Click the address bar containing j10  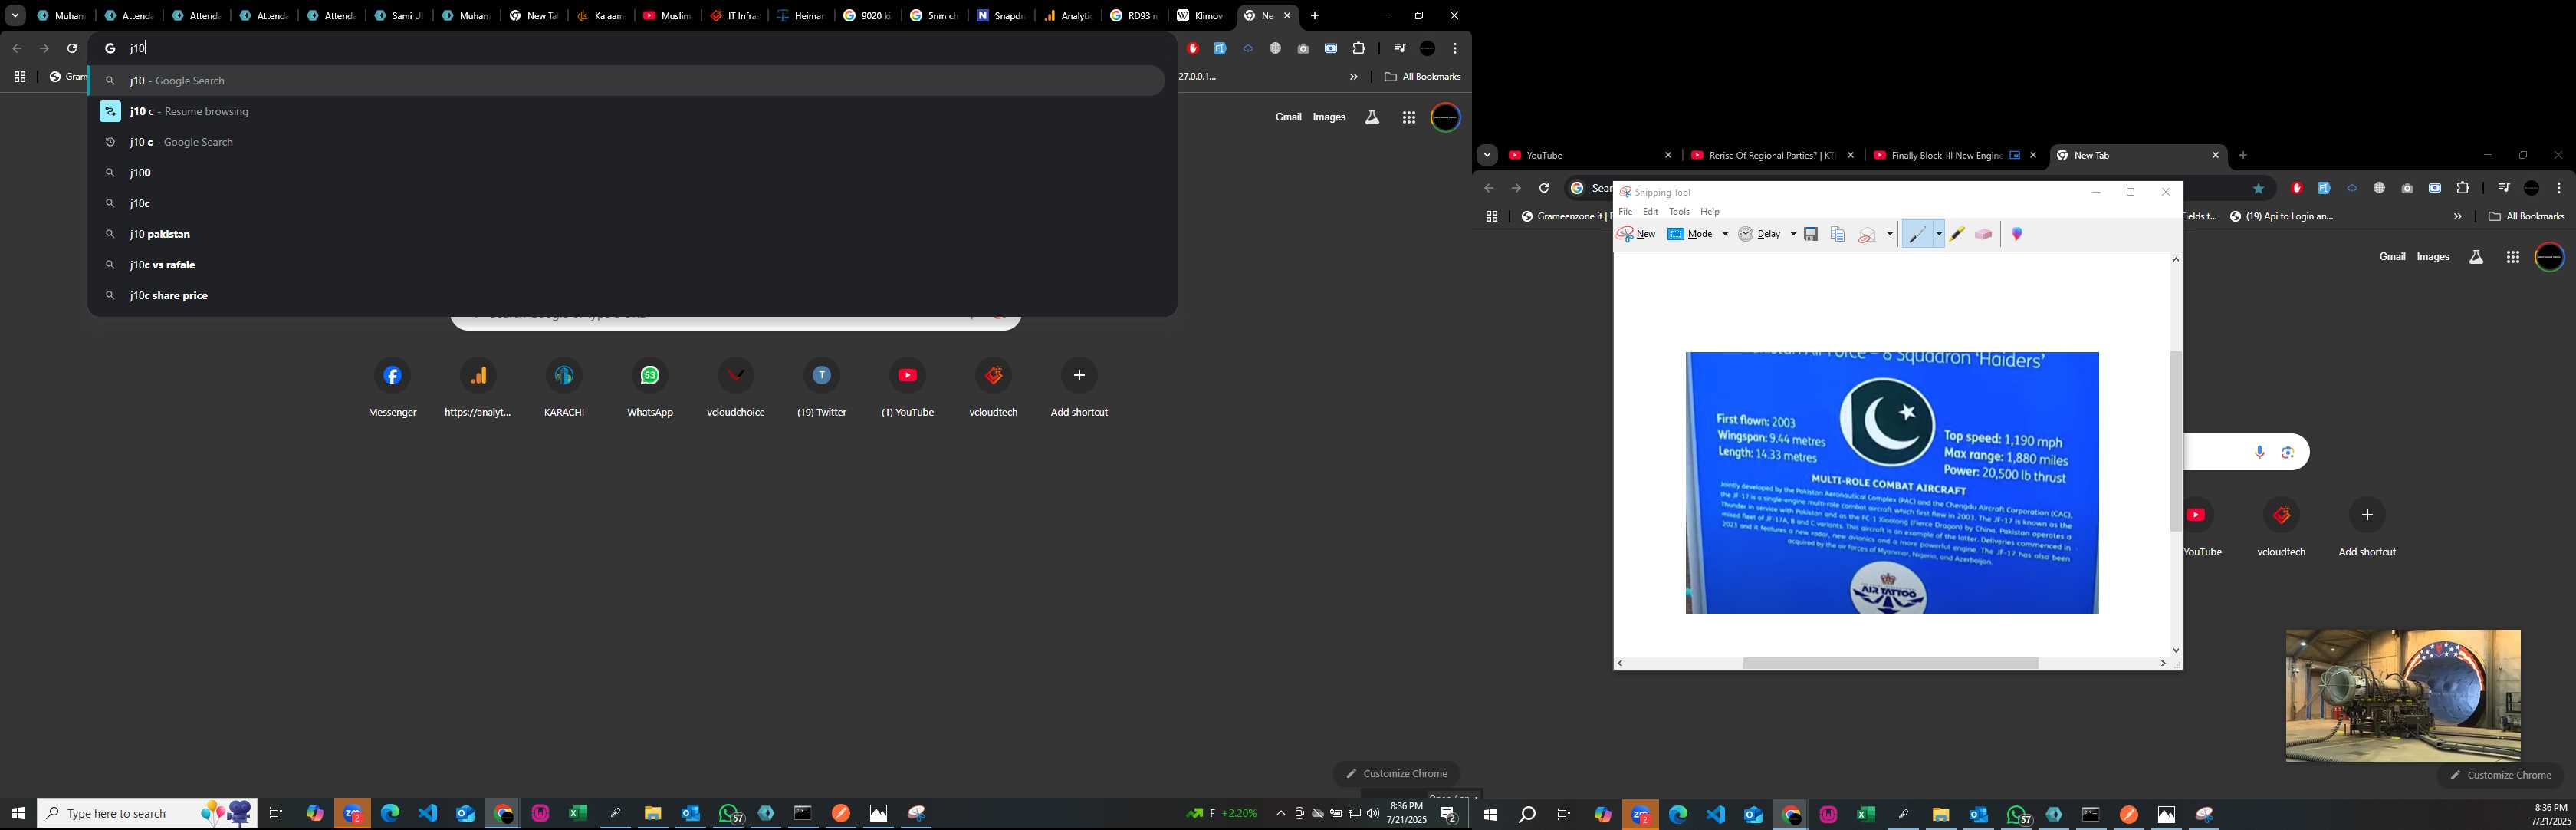click(x=632, y=48)
